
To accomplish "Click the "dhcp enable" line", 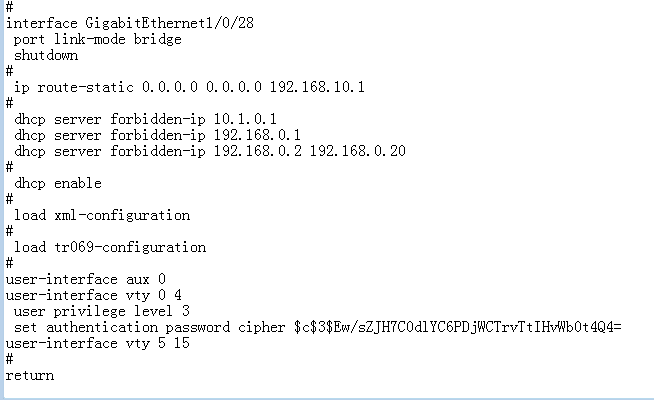I will click(58, 183).
